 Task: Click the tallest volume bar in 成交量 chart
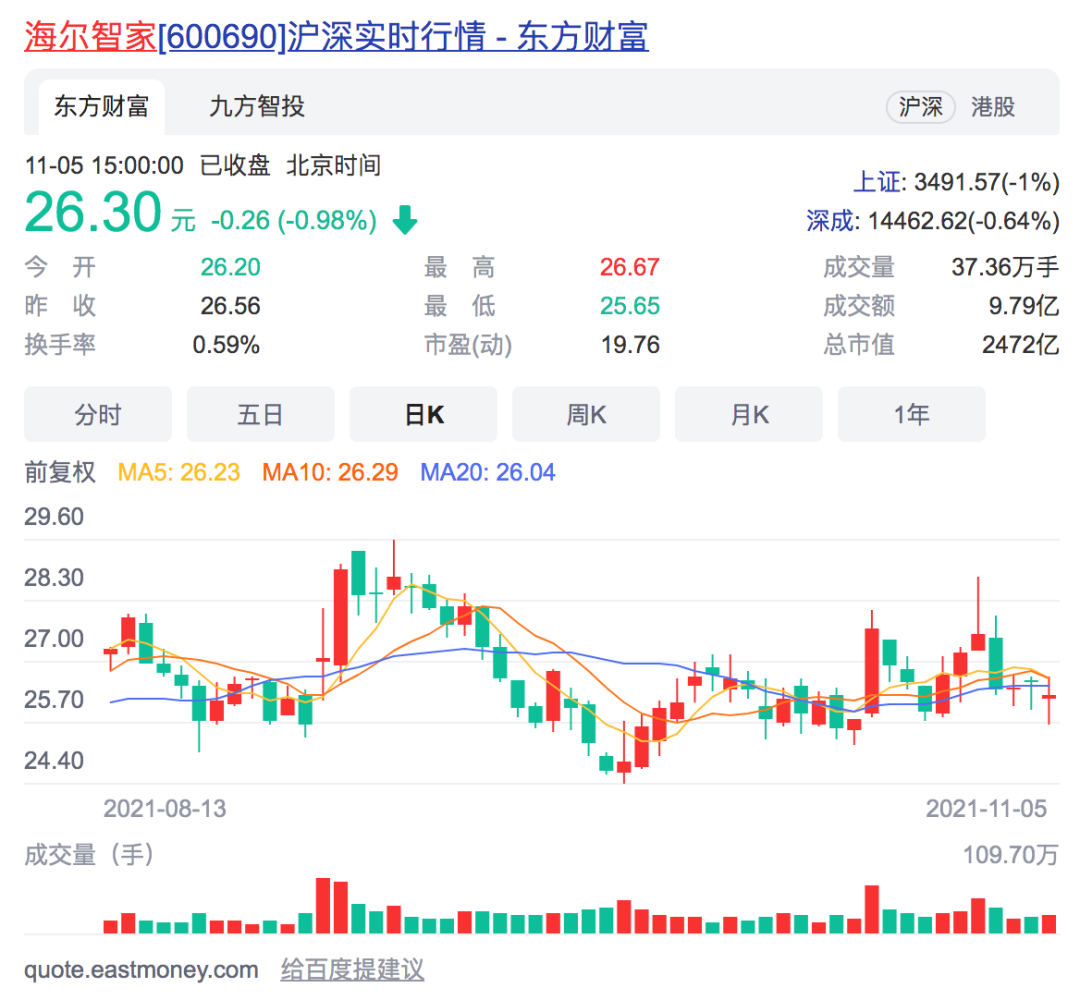(x=322, y=905)
